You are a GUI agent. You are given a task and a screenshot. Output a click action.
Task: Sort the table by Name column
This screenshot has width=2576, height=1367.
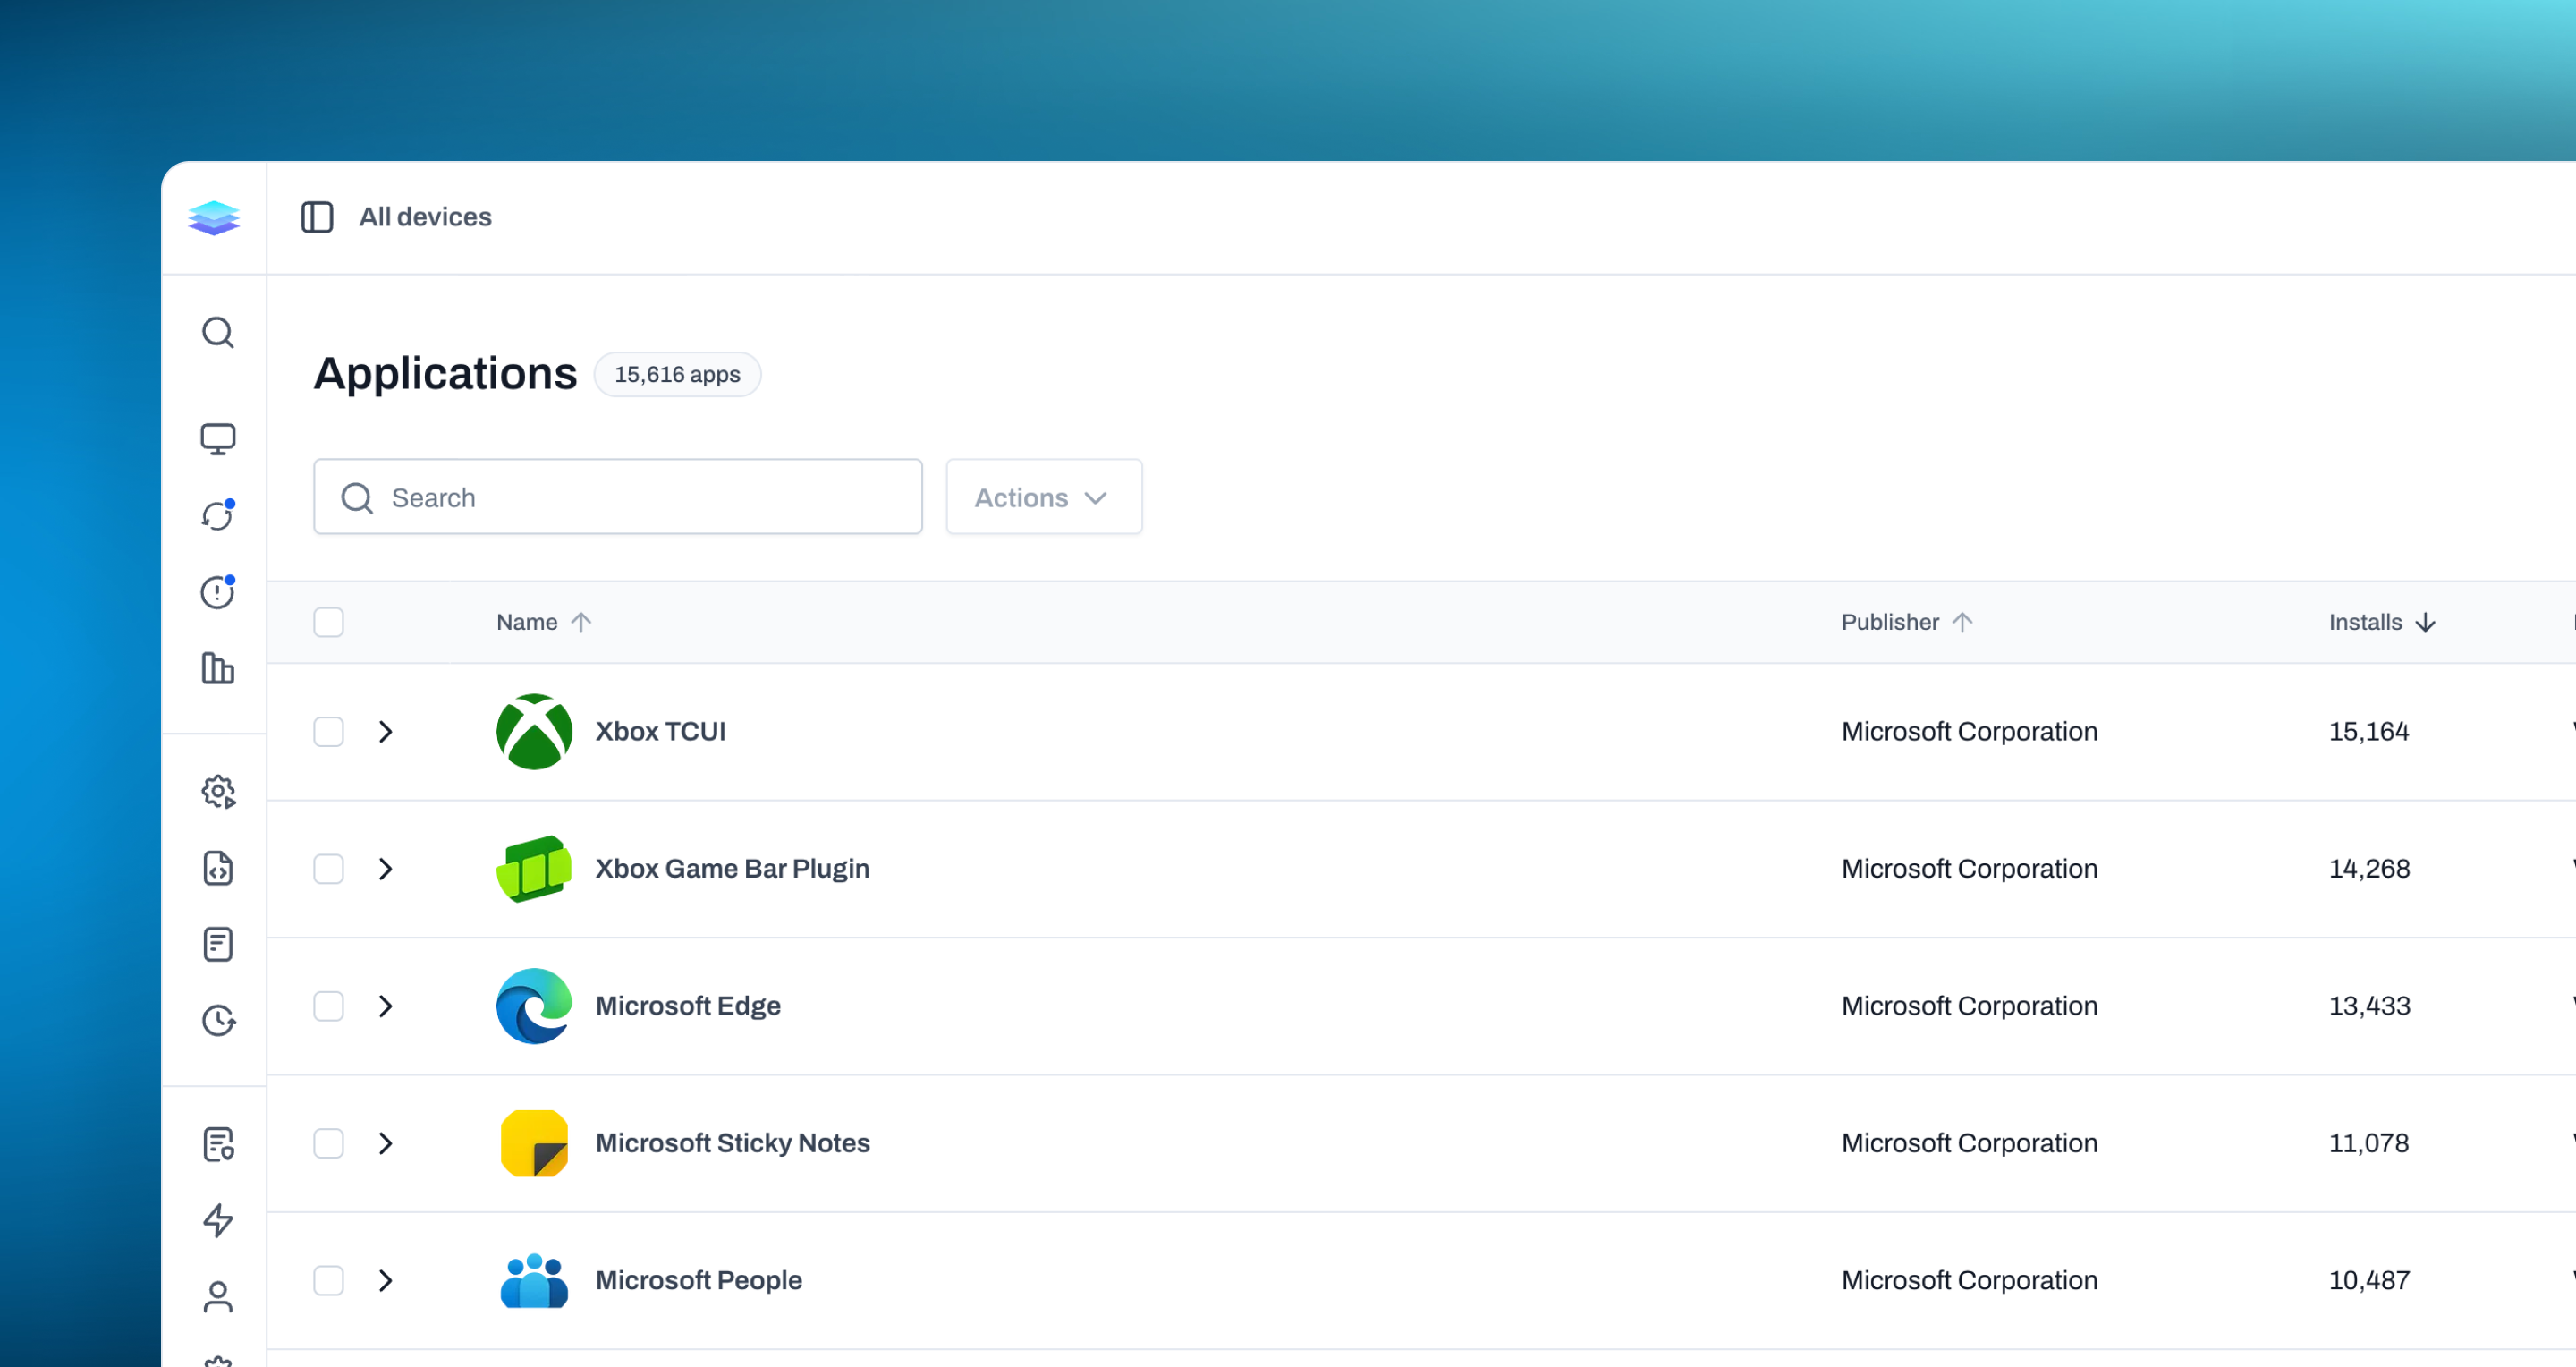click(544, 622)
